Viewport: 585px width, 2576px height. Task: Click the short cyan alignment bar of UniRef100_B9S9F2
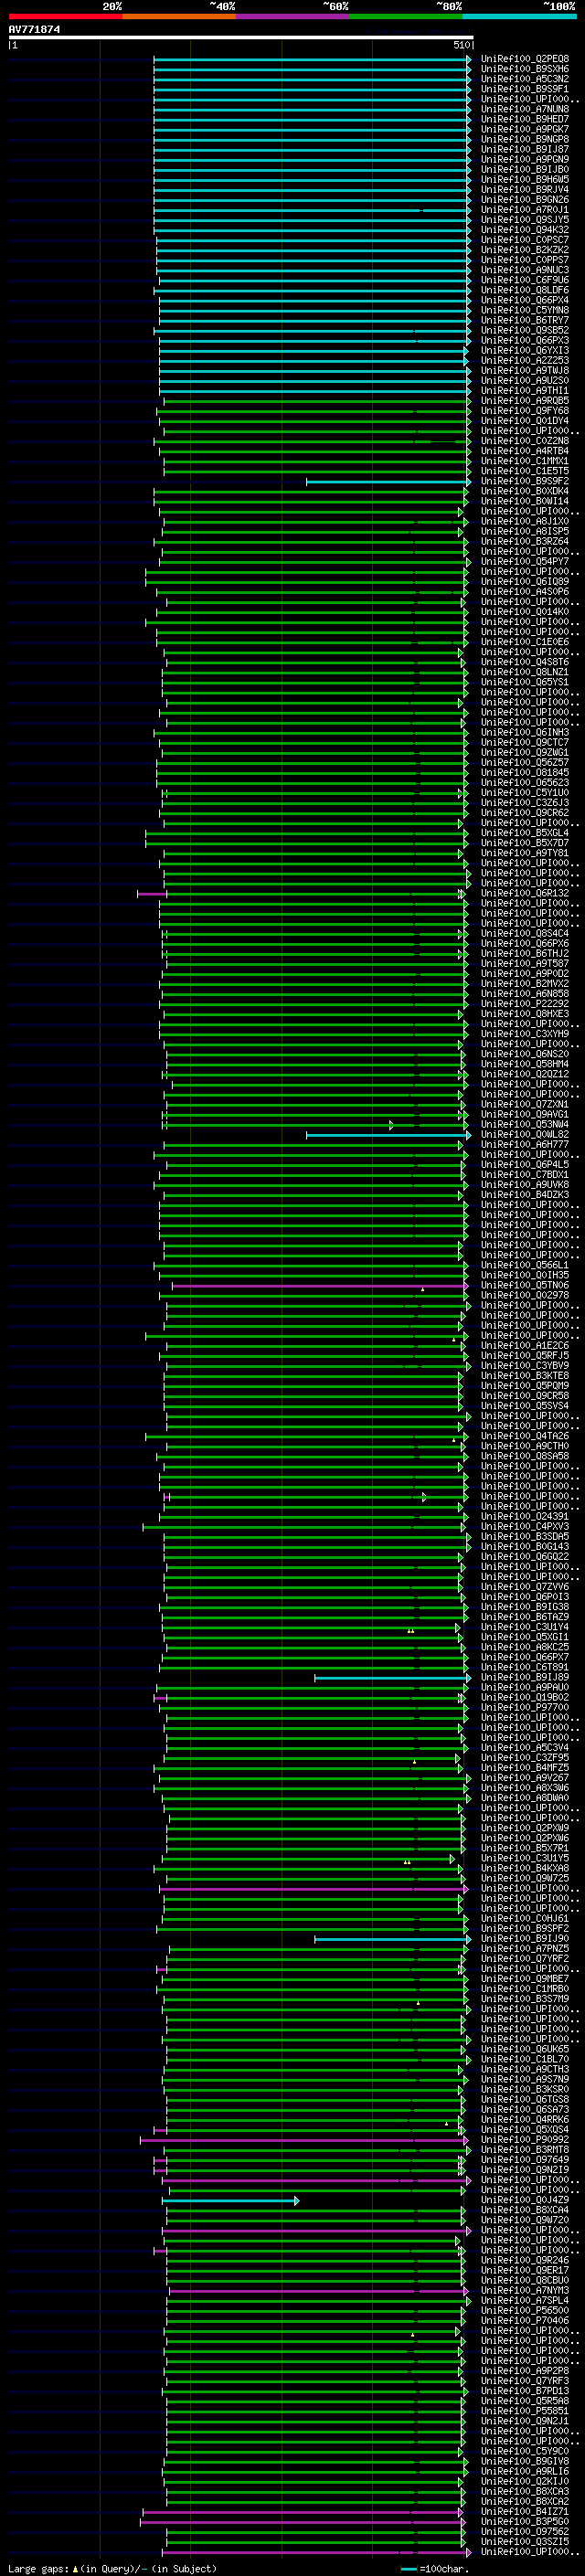388,481
